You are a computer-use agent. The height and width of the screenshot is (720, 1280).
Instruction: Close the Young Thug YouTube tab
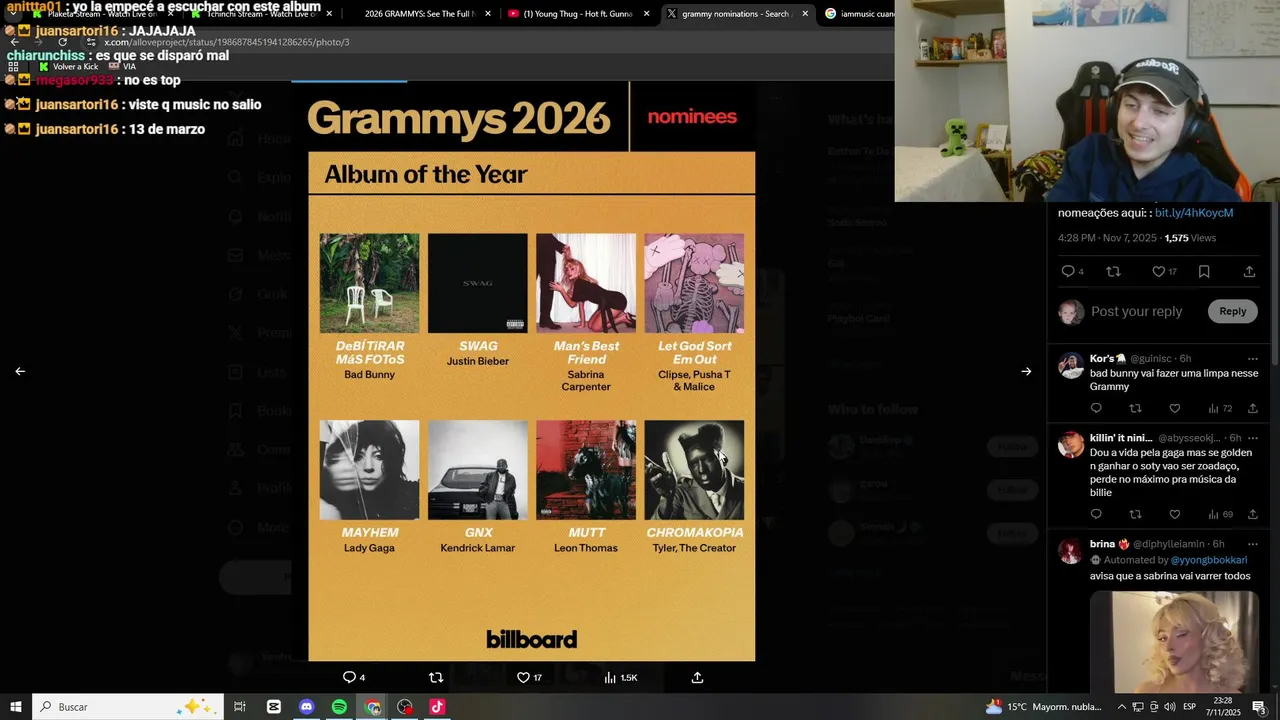[x=646, y=14]
